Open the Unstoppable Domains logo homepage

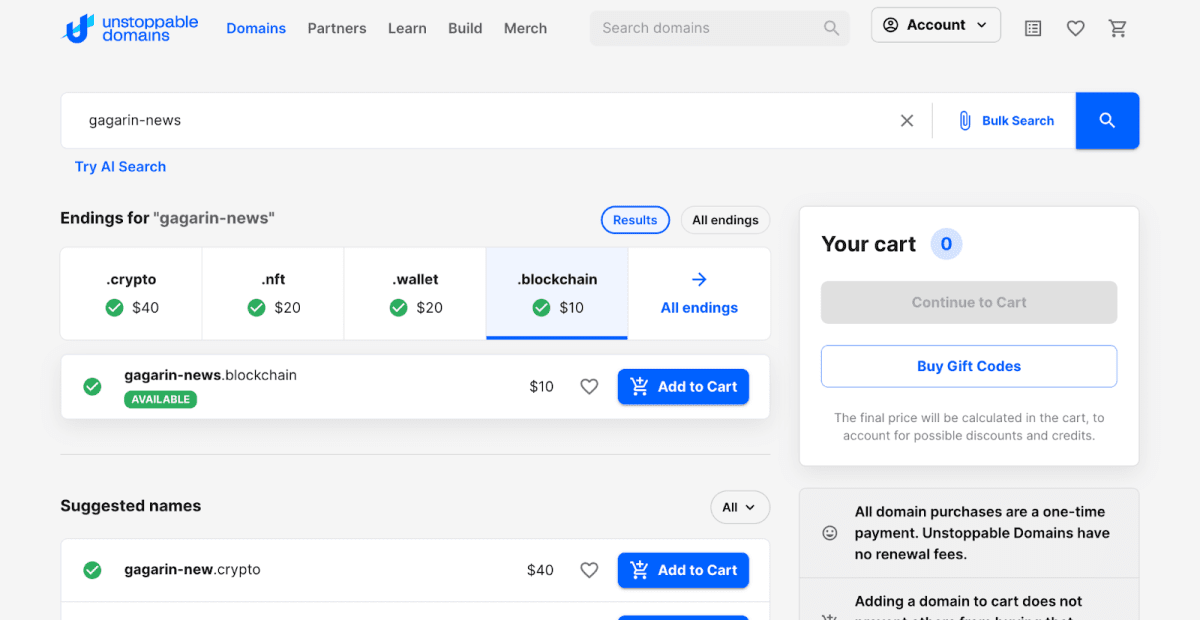130,28
